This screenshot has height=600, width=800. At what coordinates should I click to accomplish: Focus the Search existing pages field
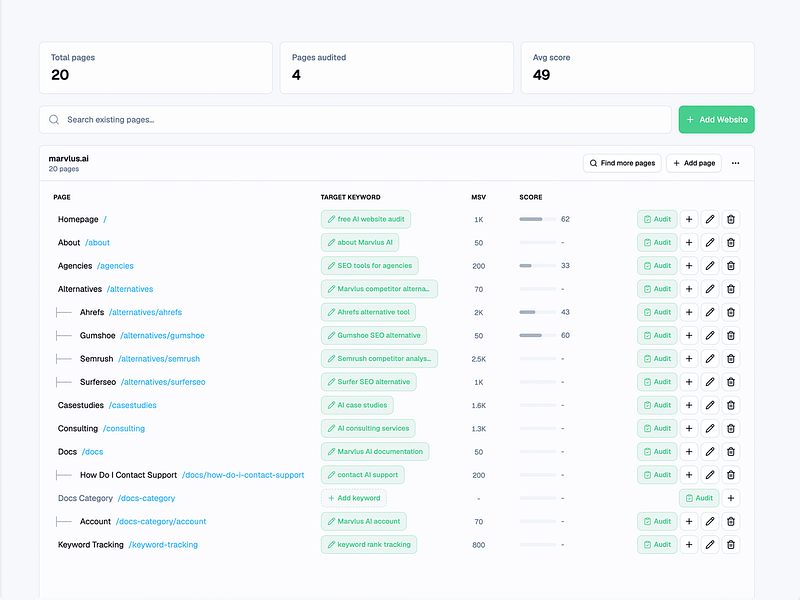pos(355,119)
